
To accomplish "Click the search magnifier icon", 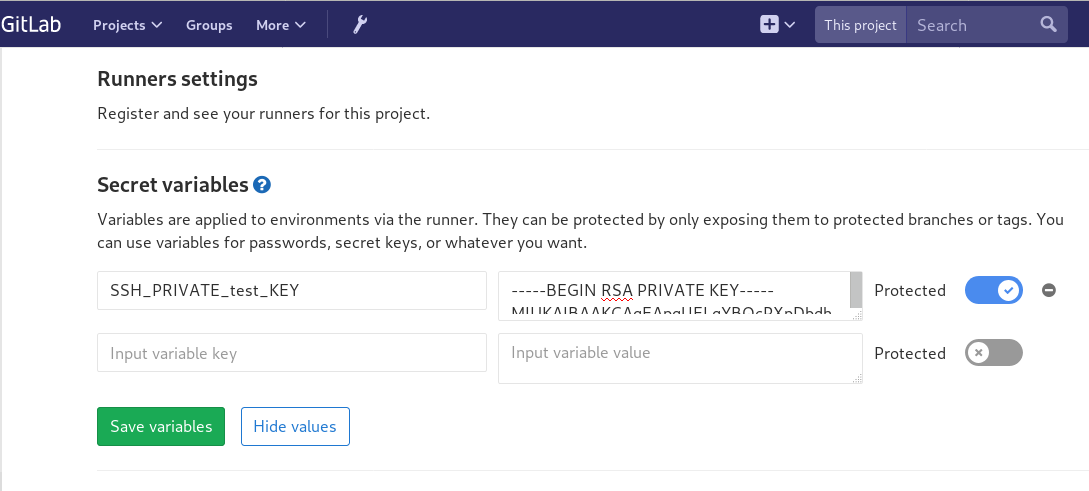I will (x=1048, y=25).
